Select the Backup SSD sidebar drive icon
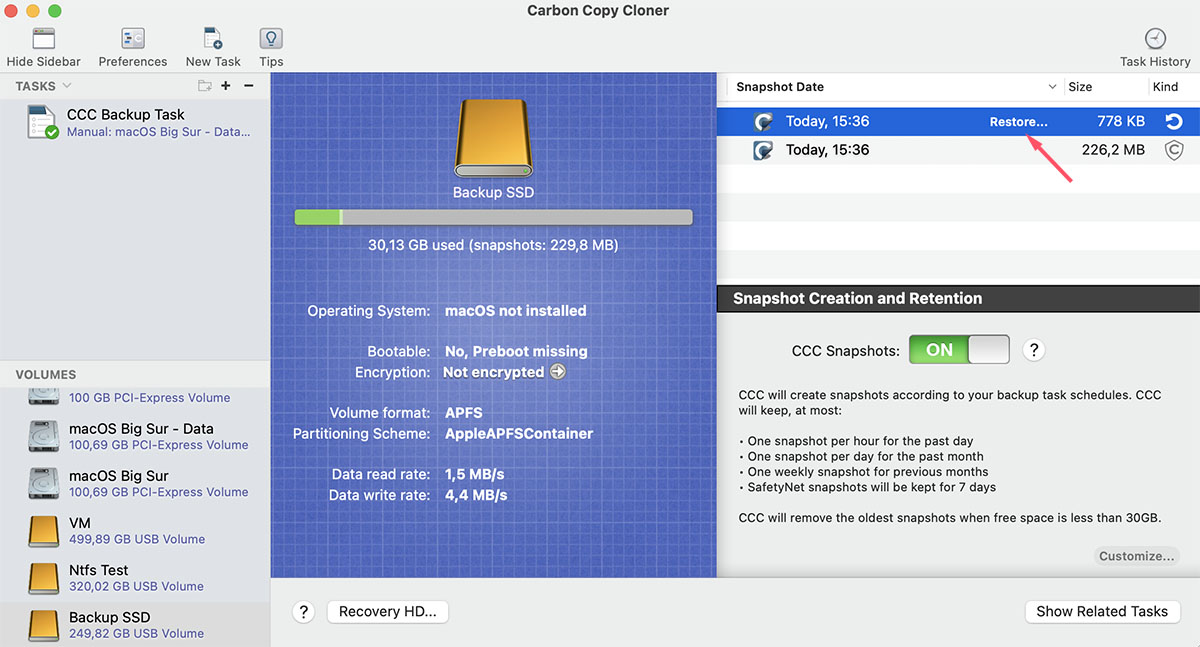Viewport: 1200px width, 647px height. 44,624
